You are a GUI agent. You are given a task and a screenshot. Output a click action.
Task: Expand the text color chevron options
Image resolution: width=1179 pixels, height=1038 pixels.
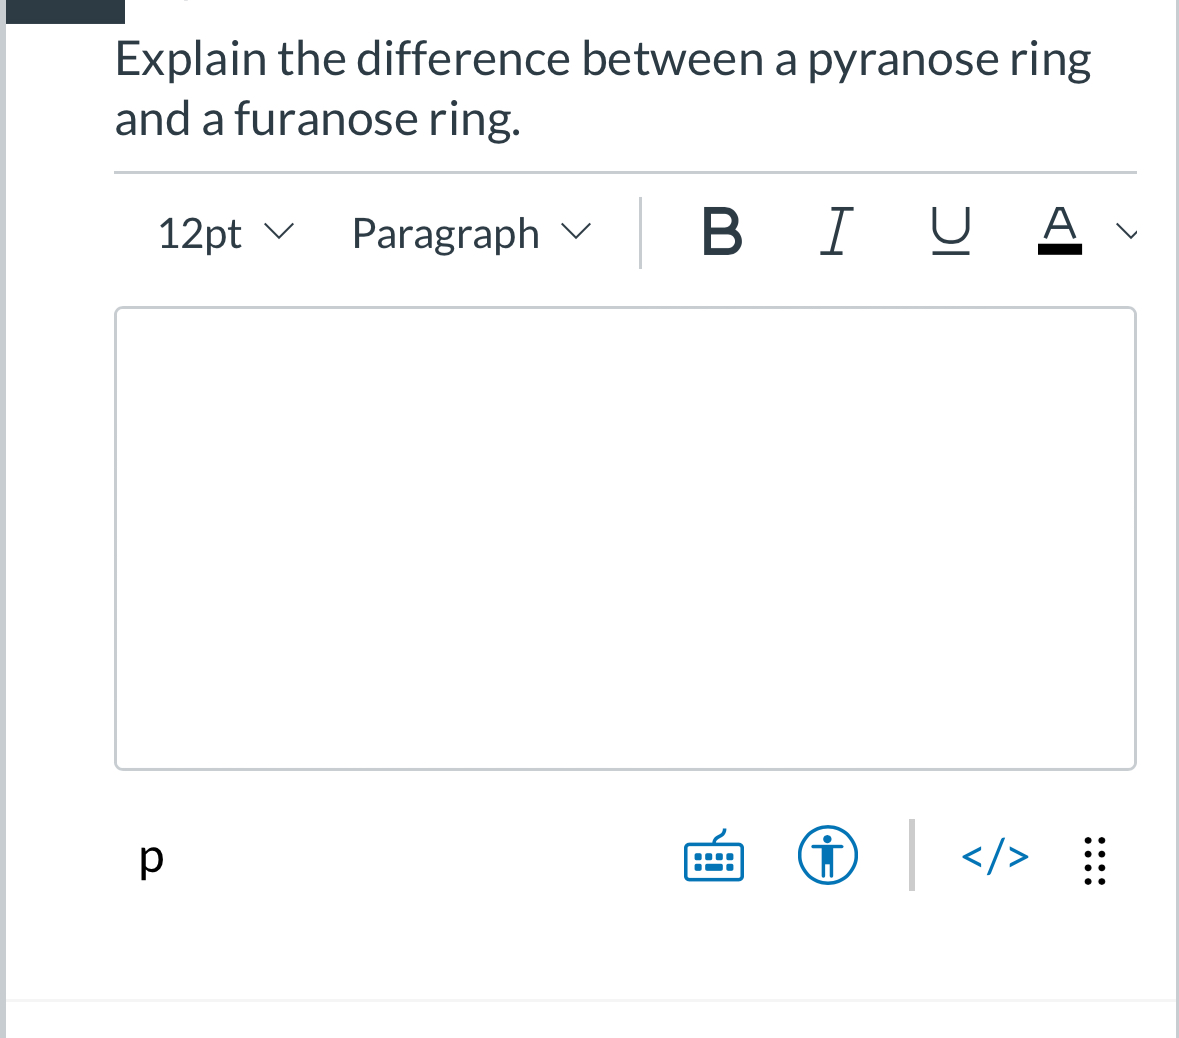[1127, 232]
